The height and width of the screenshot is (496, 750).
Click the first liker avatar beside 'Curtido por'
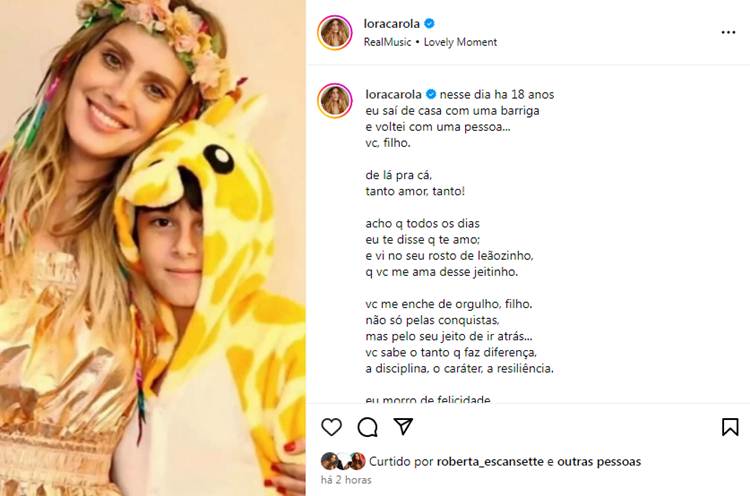point(329,461)
